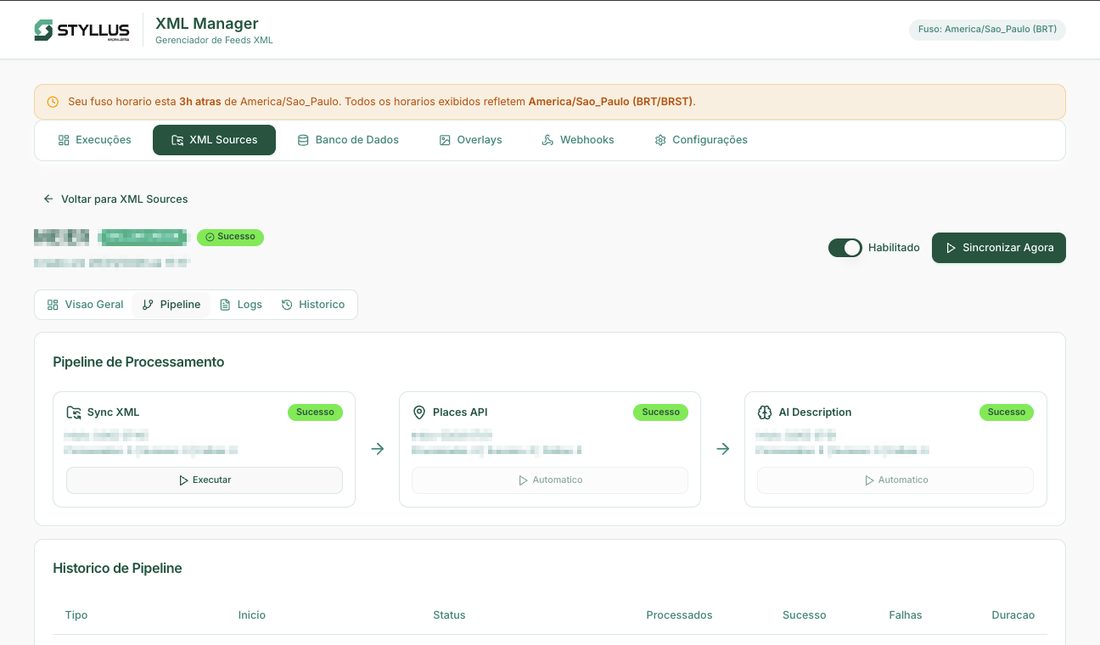The width and height of the screenshot is (1100, 645).
Task: Click the Voltar para XML Sources link
Action: (124, 198)
